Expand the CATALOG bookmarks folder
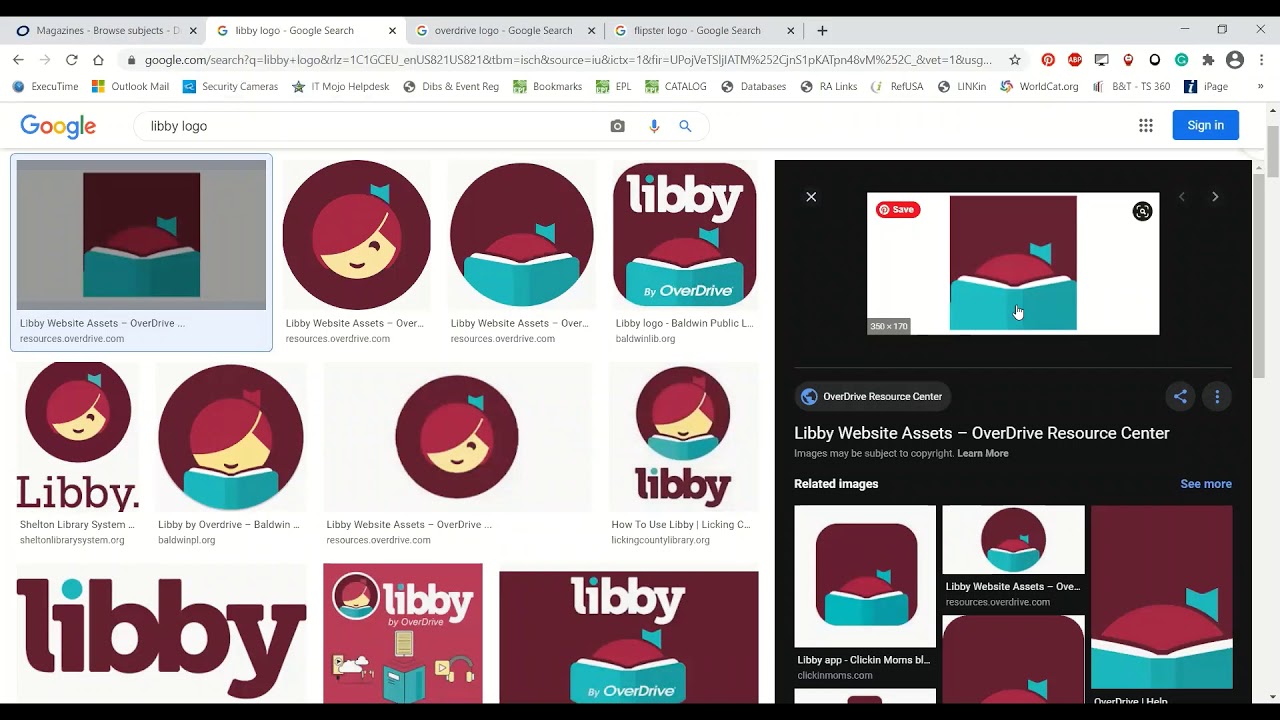 point(676,86)
